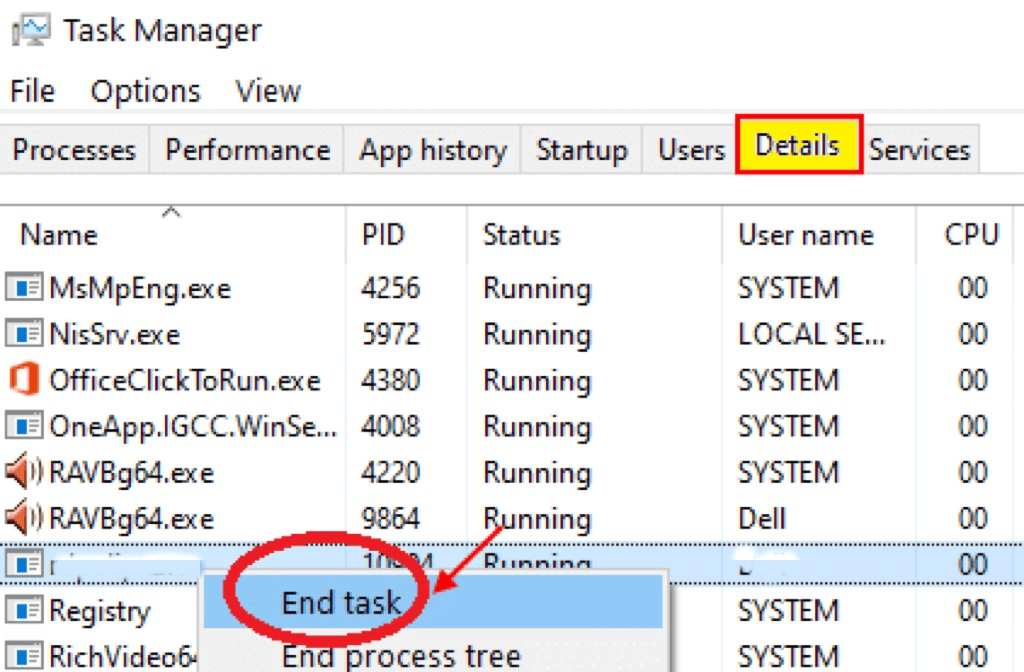Click Running status of OfficeClickToRun.exe
1024x672 pixels.
[537, 381]
